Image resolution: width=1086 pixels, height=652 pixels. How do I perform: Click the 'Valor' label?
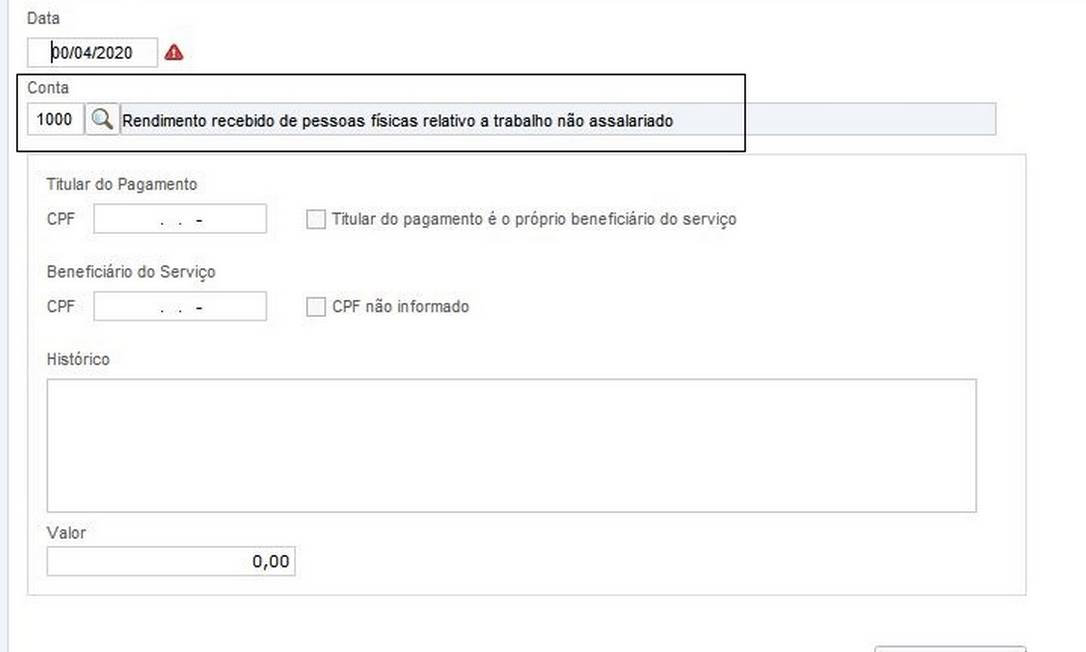point(66,533)
